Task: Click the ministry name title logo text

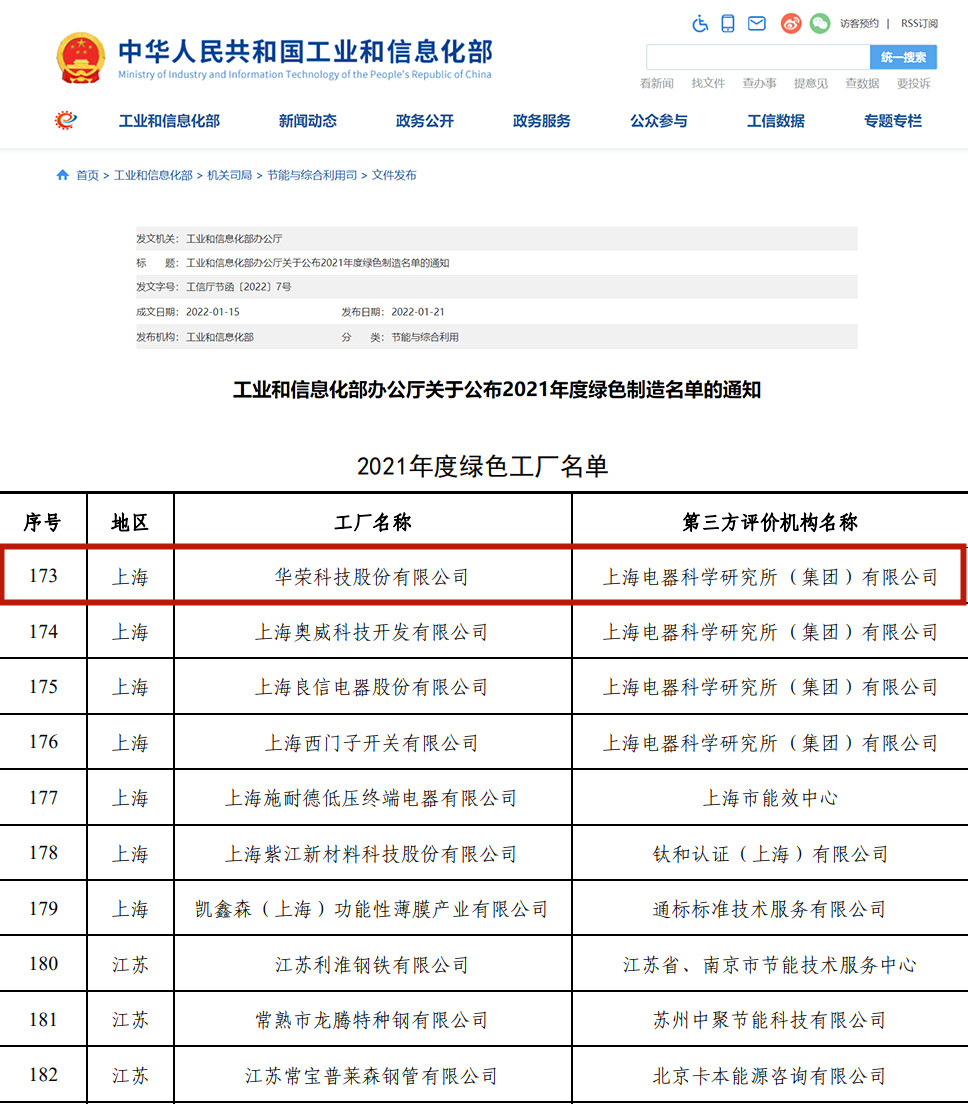Action: [305, 58]
